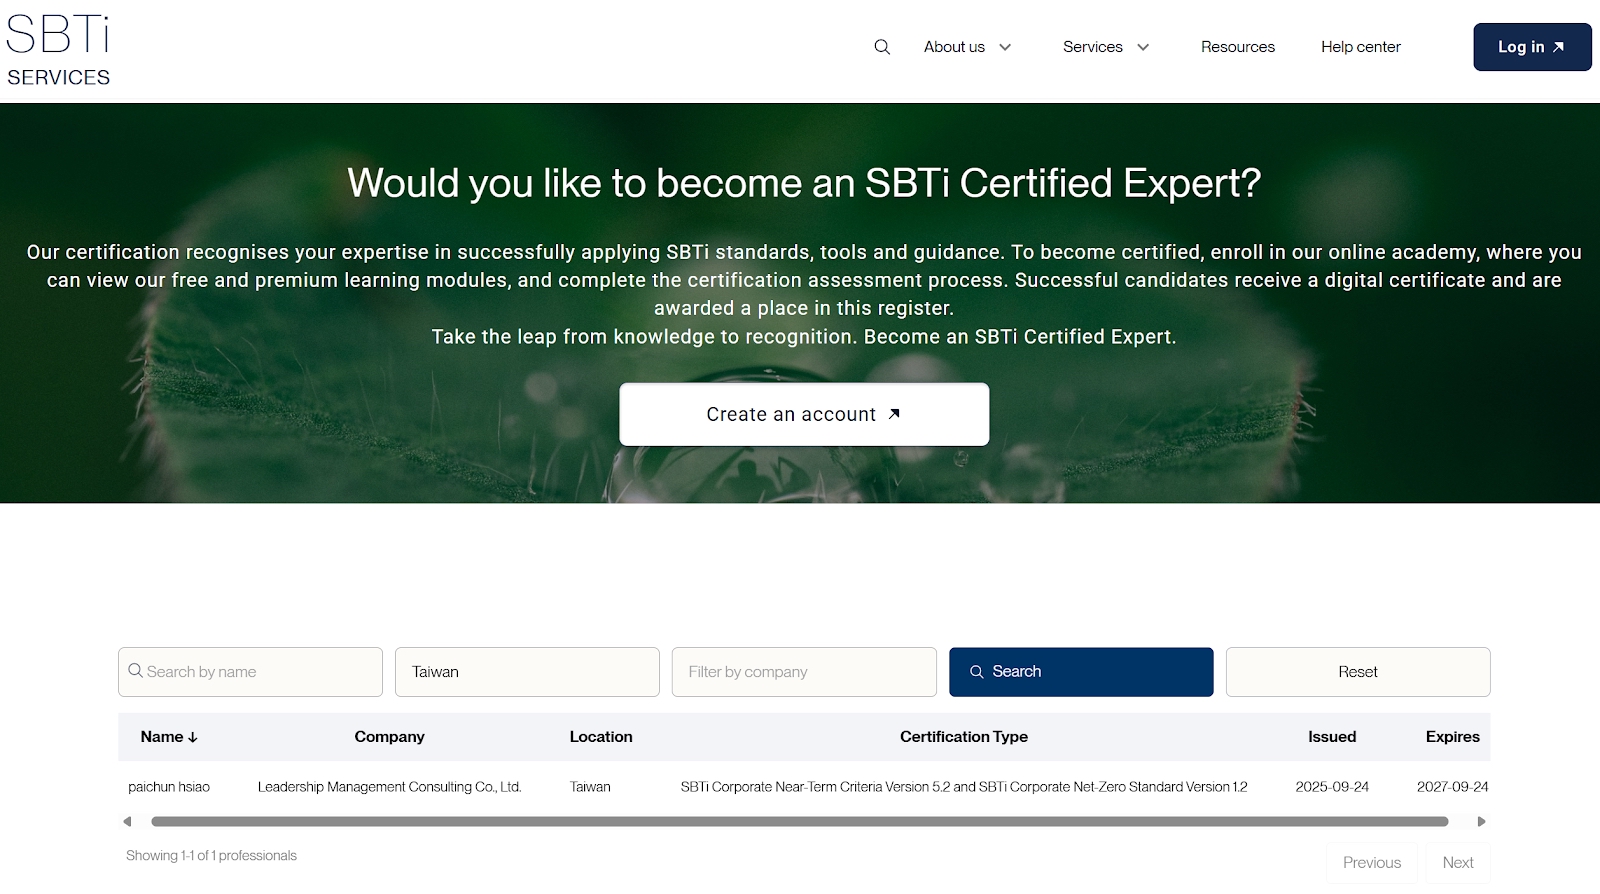Click Create an account button

click(804, 414)
